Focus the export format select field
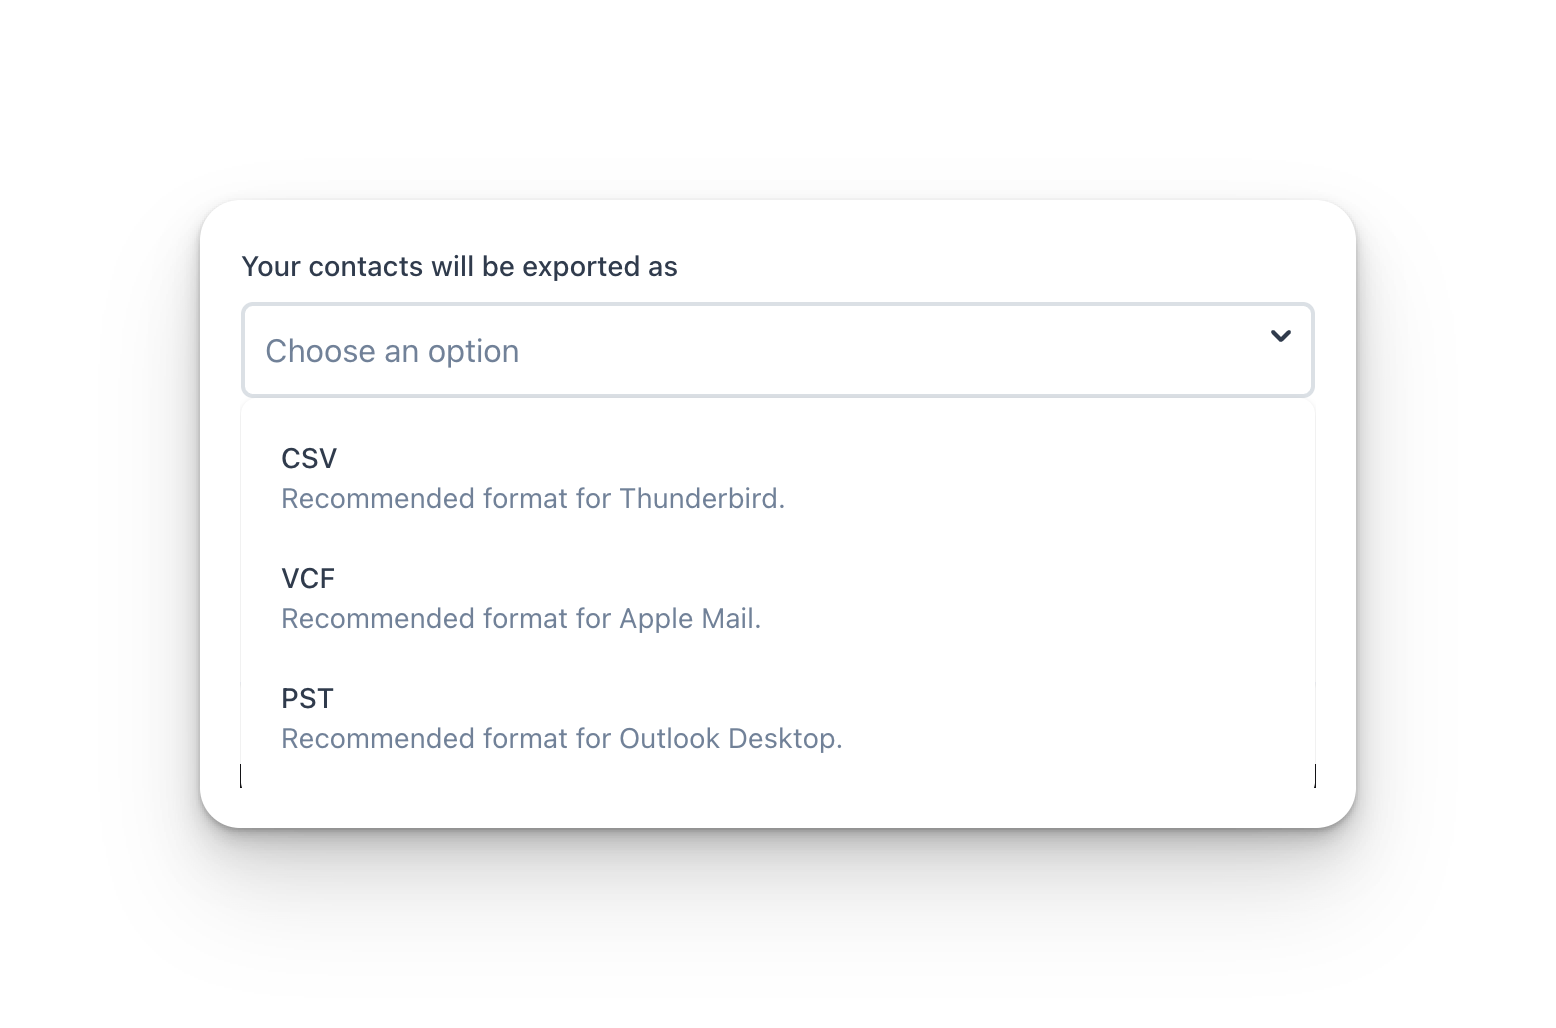 (x=777, y=350)
